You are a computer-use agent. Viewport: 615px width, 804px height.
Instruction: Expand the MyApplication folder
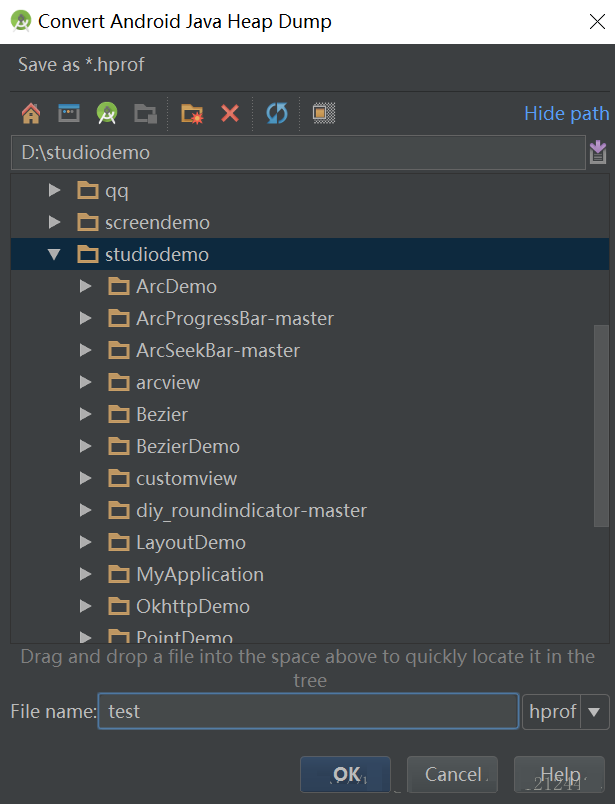point(85,574)
